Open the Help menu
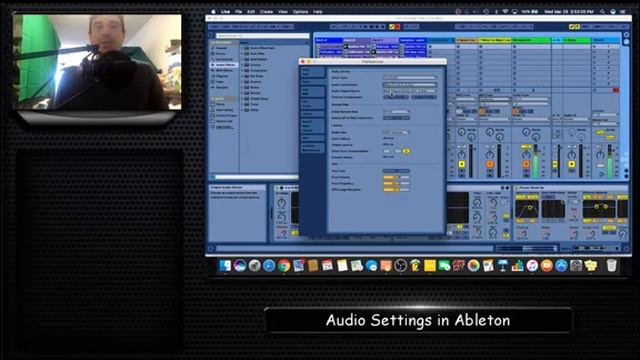 pyautogui.click(x=318, y=11)
